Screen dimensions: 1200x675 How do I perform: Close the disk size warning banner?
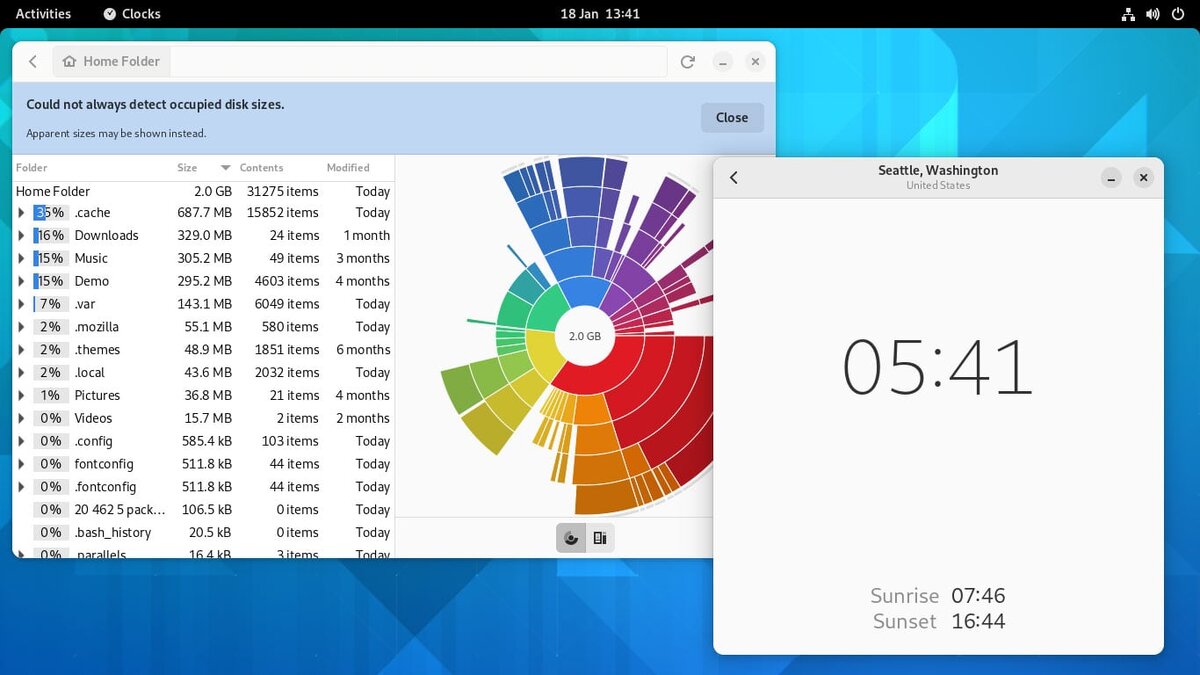coord(732,117)
